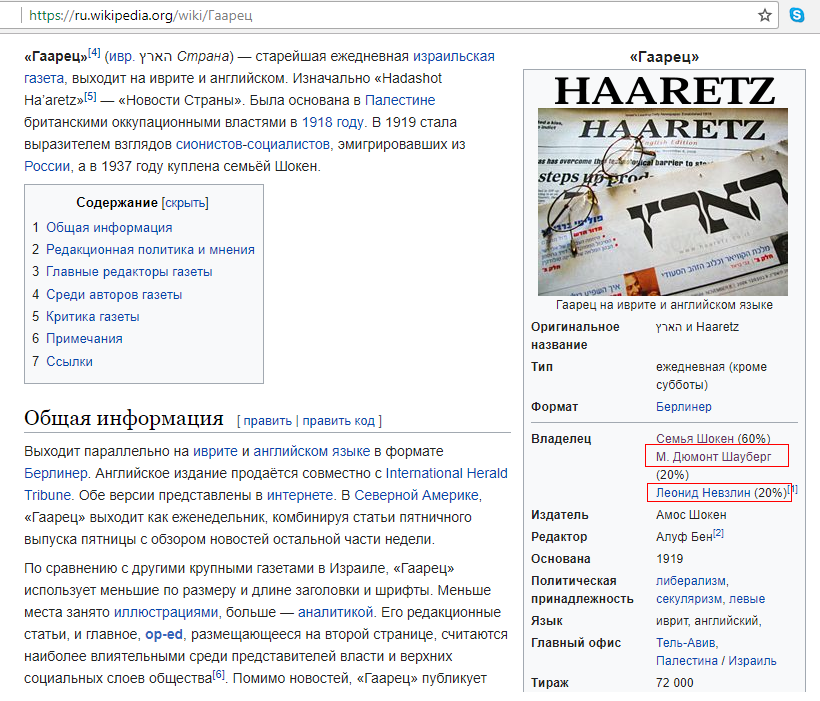Open the Skype extension icon
The height and width of the screenshot is (701, 820).
pyautogui.click(x=797, y=15)
